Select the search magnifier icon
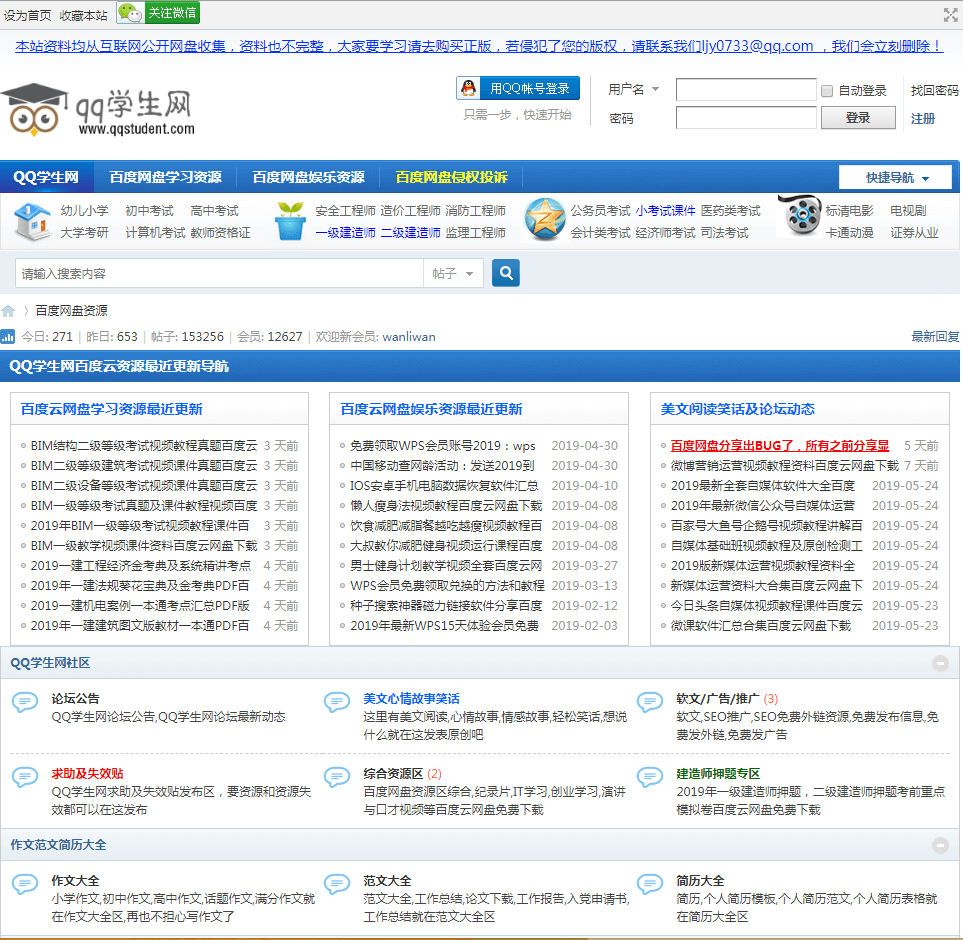963x940 pixels. coord(505,272)
